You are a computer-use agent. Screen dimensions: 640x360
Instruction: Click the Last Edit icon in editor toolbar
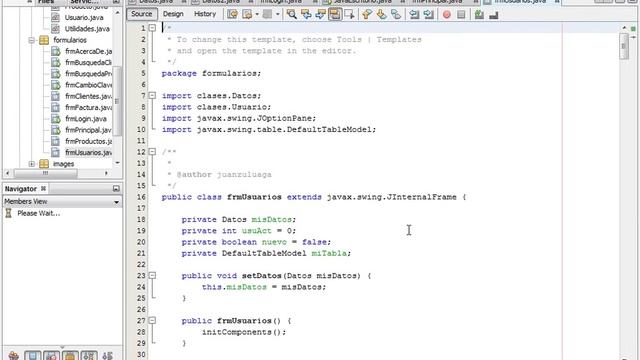(233, 14)
